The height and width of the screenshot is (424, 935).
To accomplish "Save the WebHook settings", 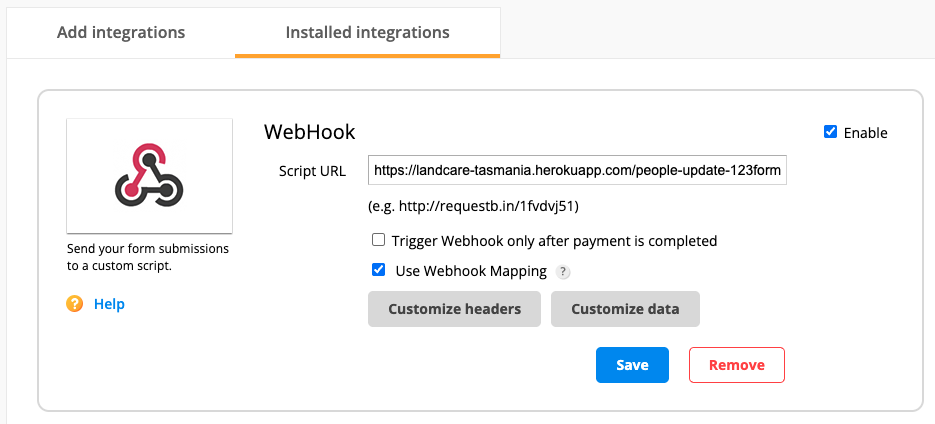I will point(632,365).
